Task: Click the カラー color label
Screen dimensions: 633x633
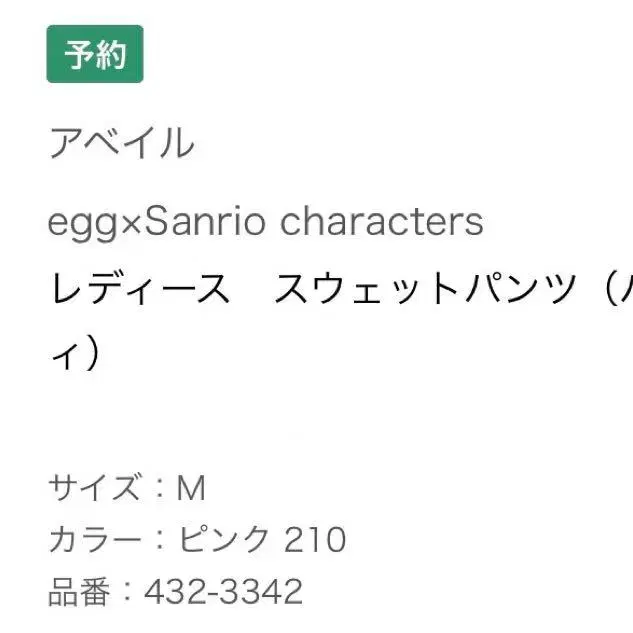Action: (x=95, y=540)
